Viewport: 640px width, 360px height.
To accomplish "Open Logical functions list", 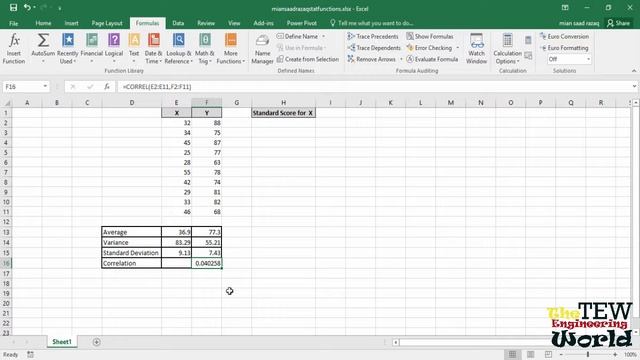I will click(114, 49).
